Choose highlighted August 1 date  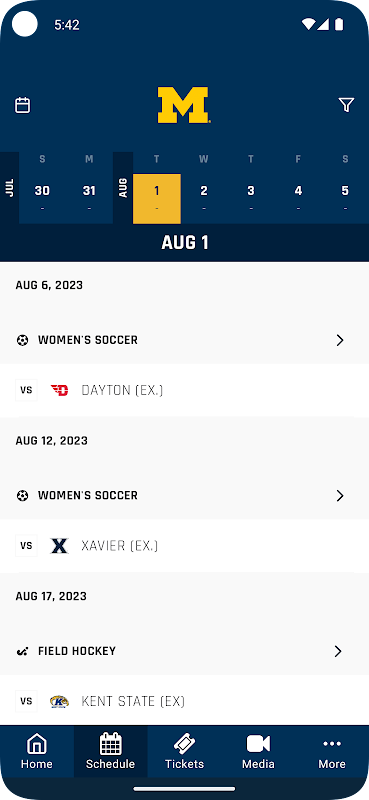157,198
